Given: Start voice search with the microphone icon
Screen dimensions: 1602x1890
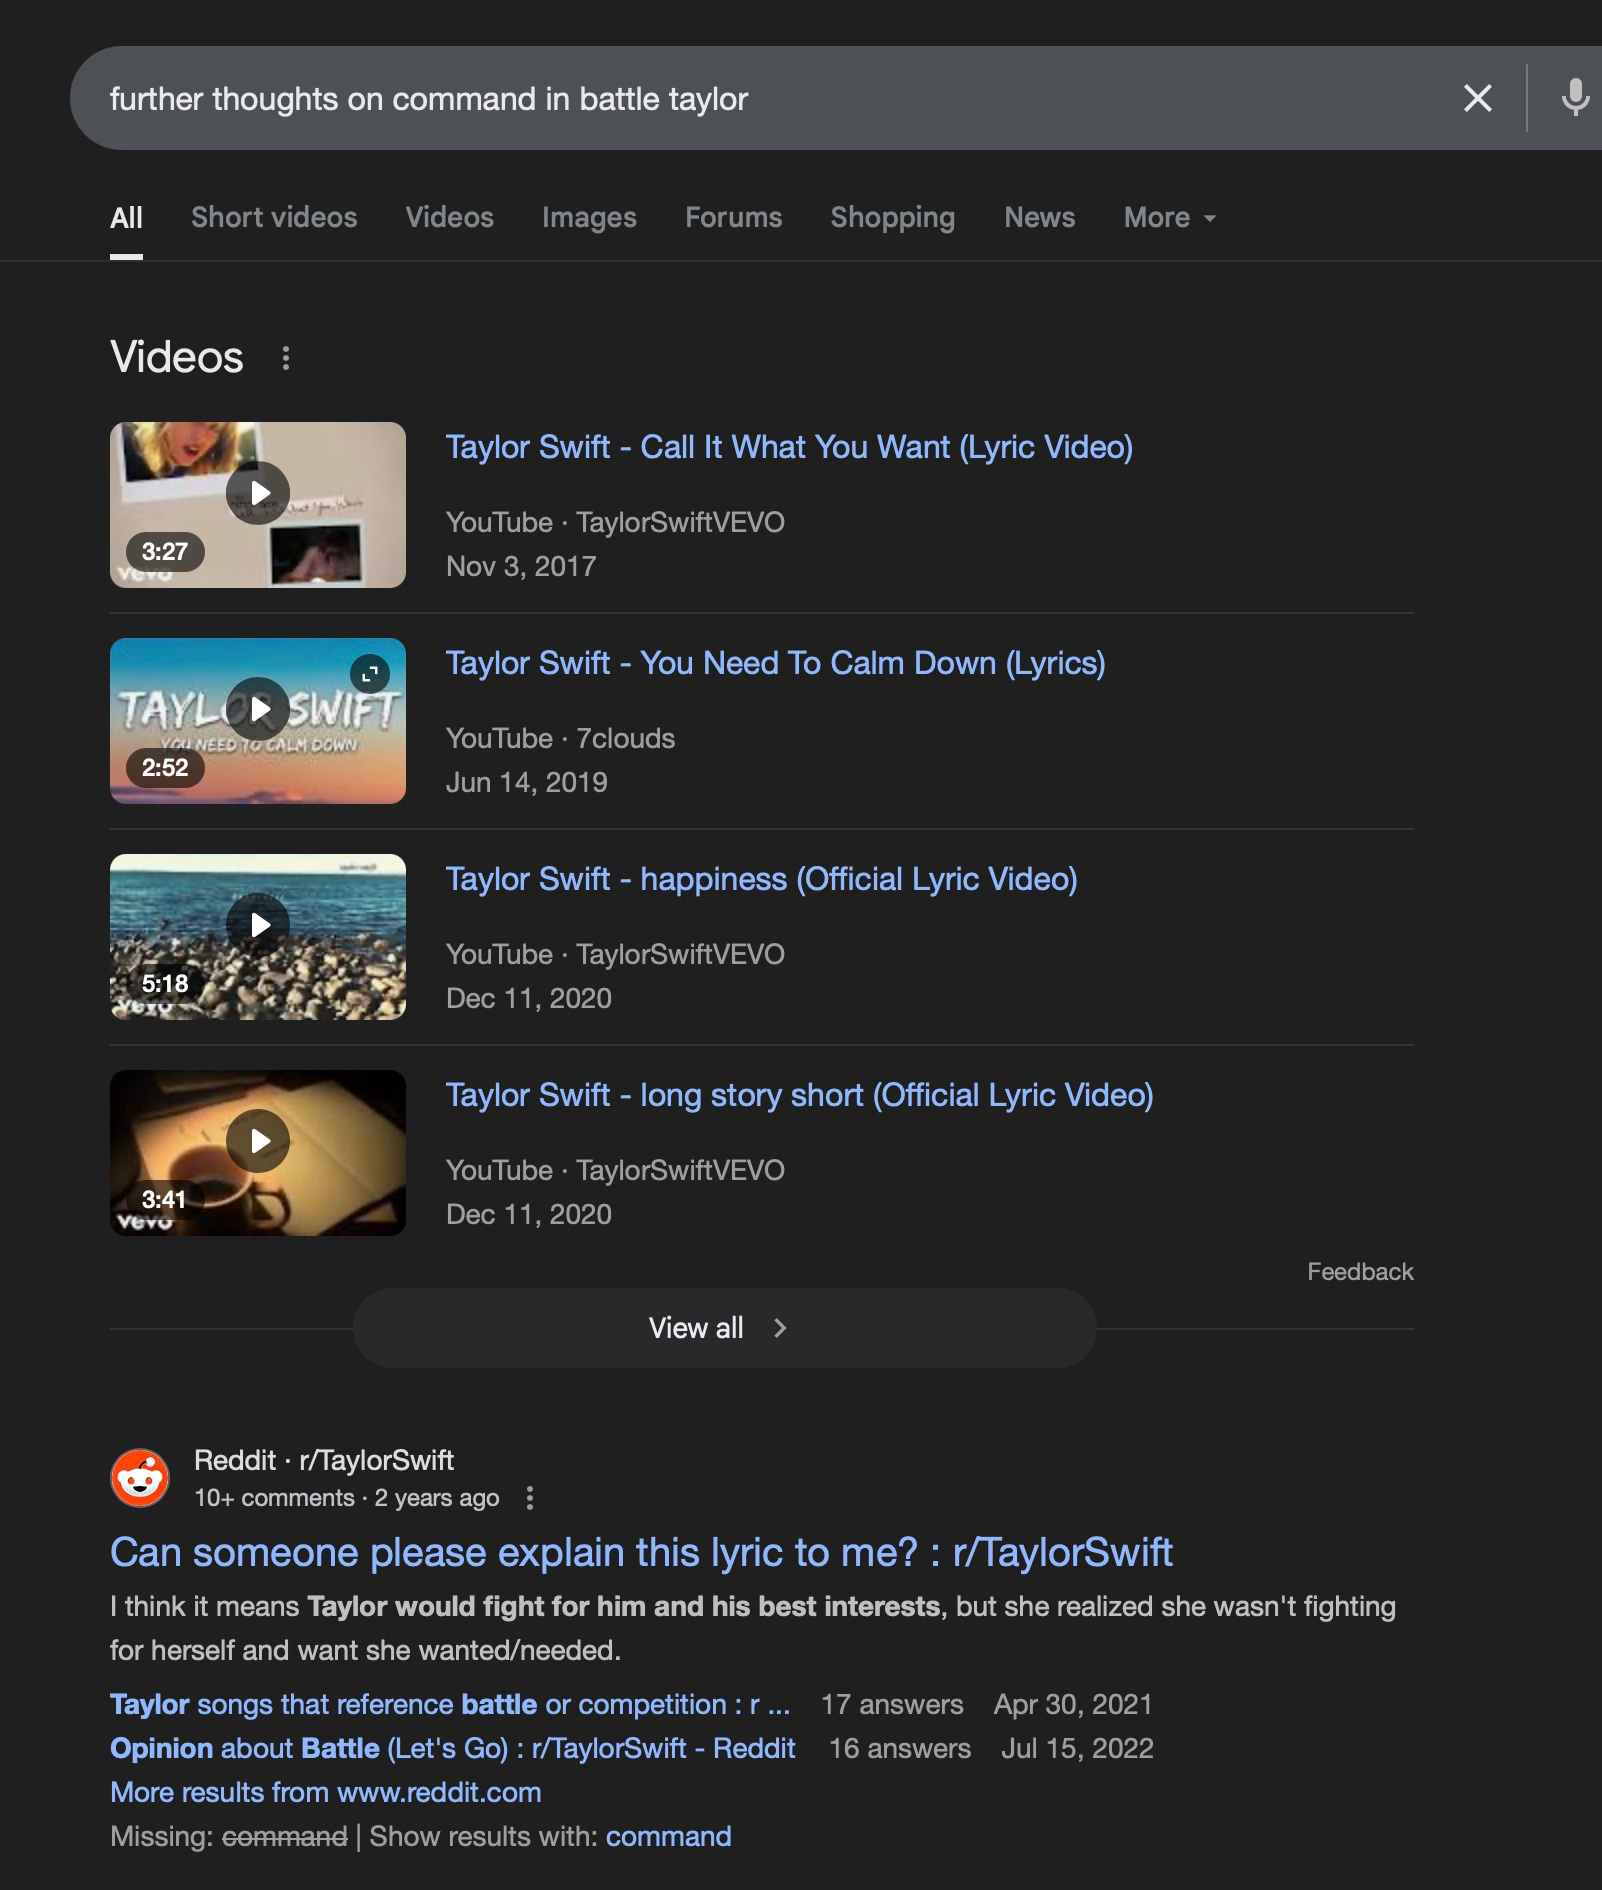Looking at the screenshot, I should click(x=1574, y=98).
